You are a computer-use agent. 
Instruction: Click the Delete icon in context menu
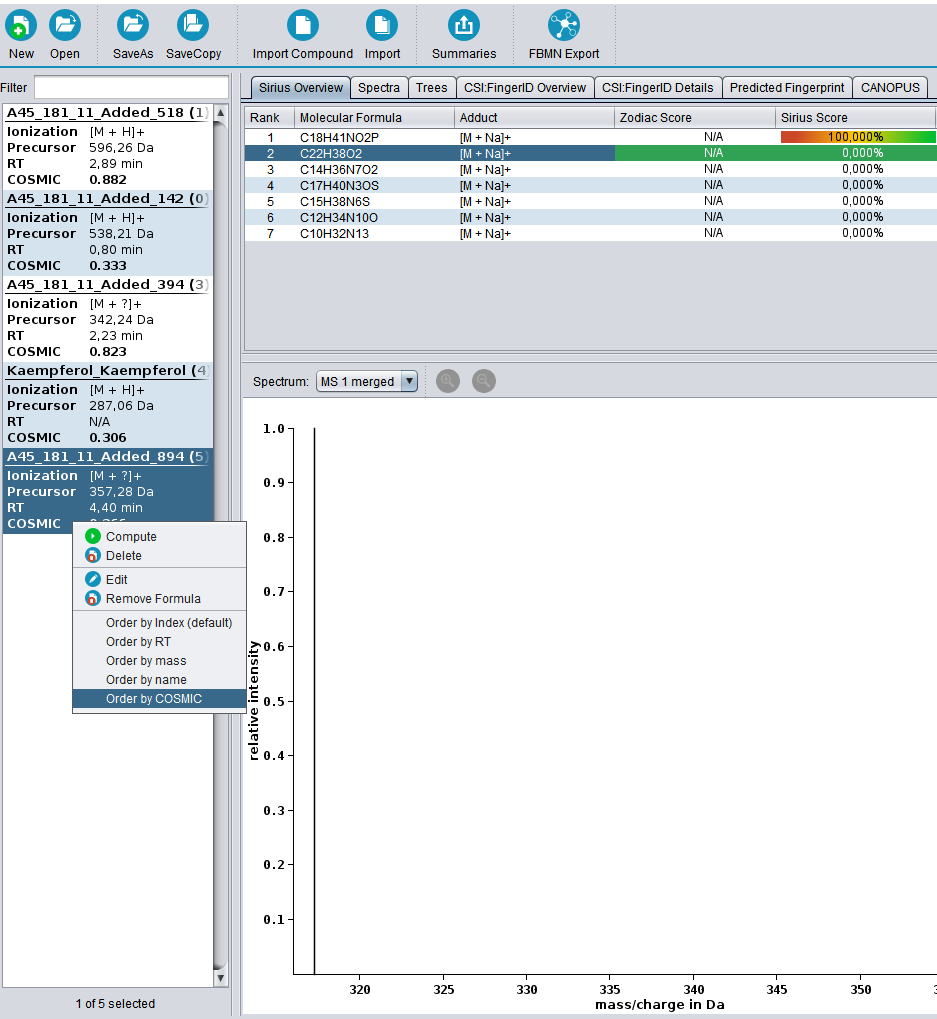pyautogui.click(x=93, y=556)
